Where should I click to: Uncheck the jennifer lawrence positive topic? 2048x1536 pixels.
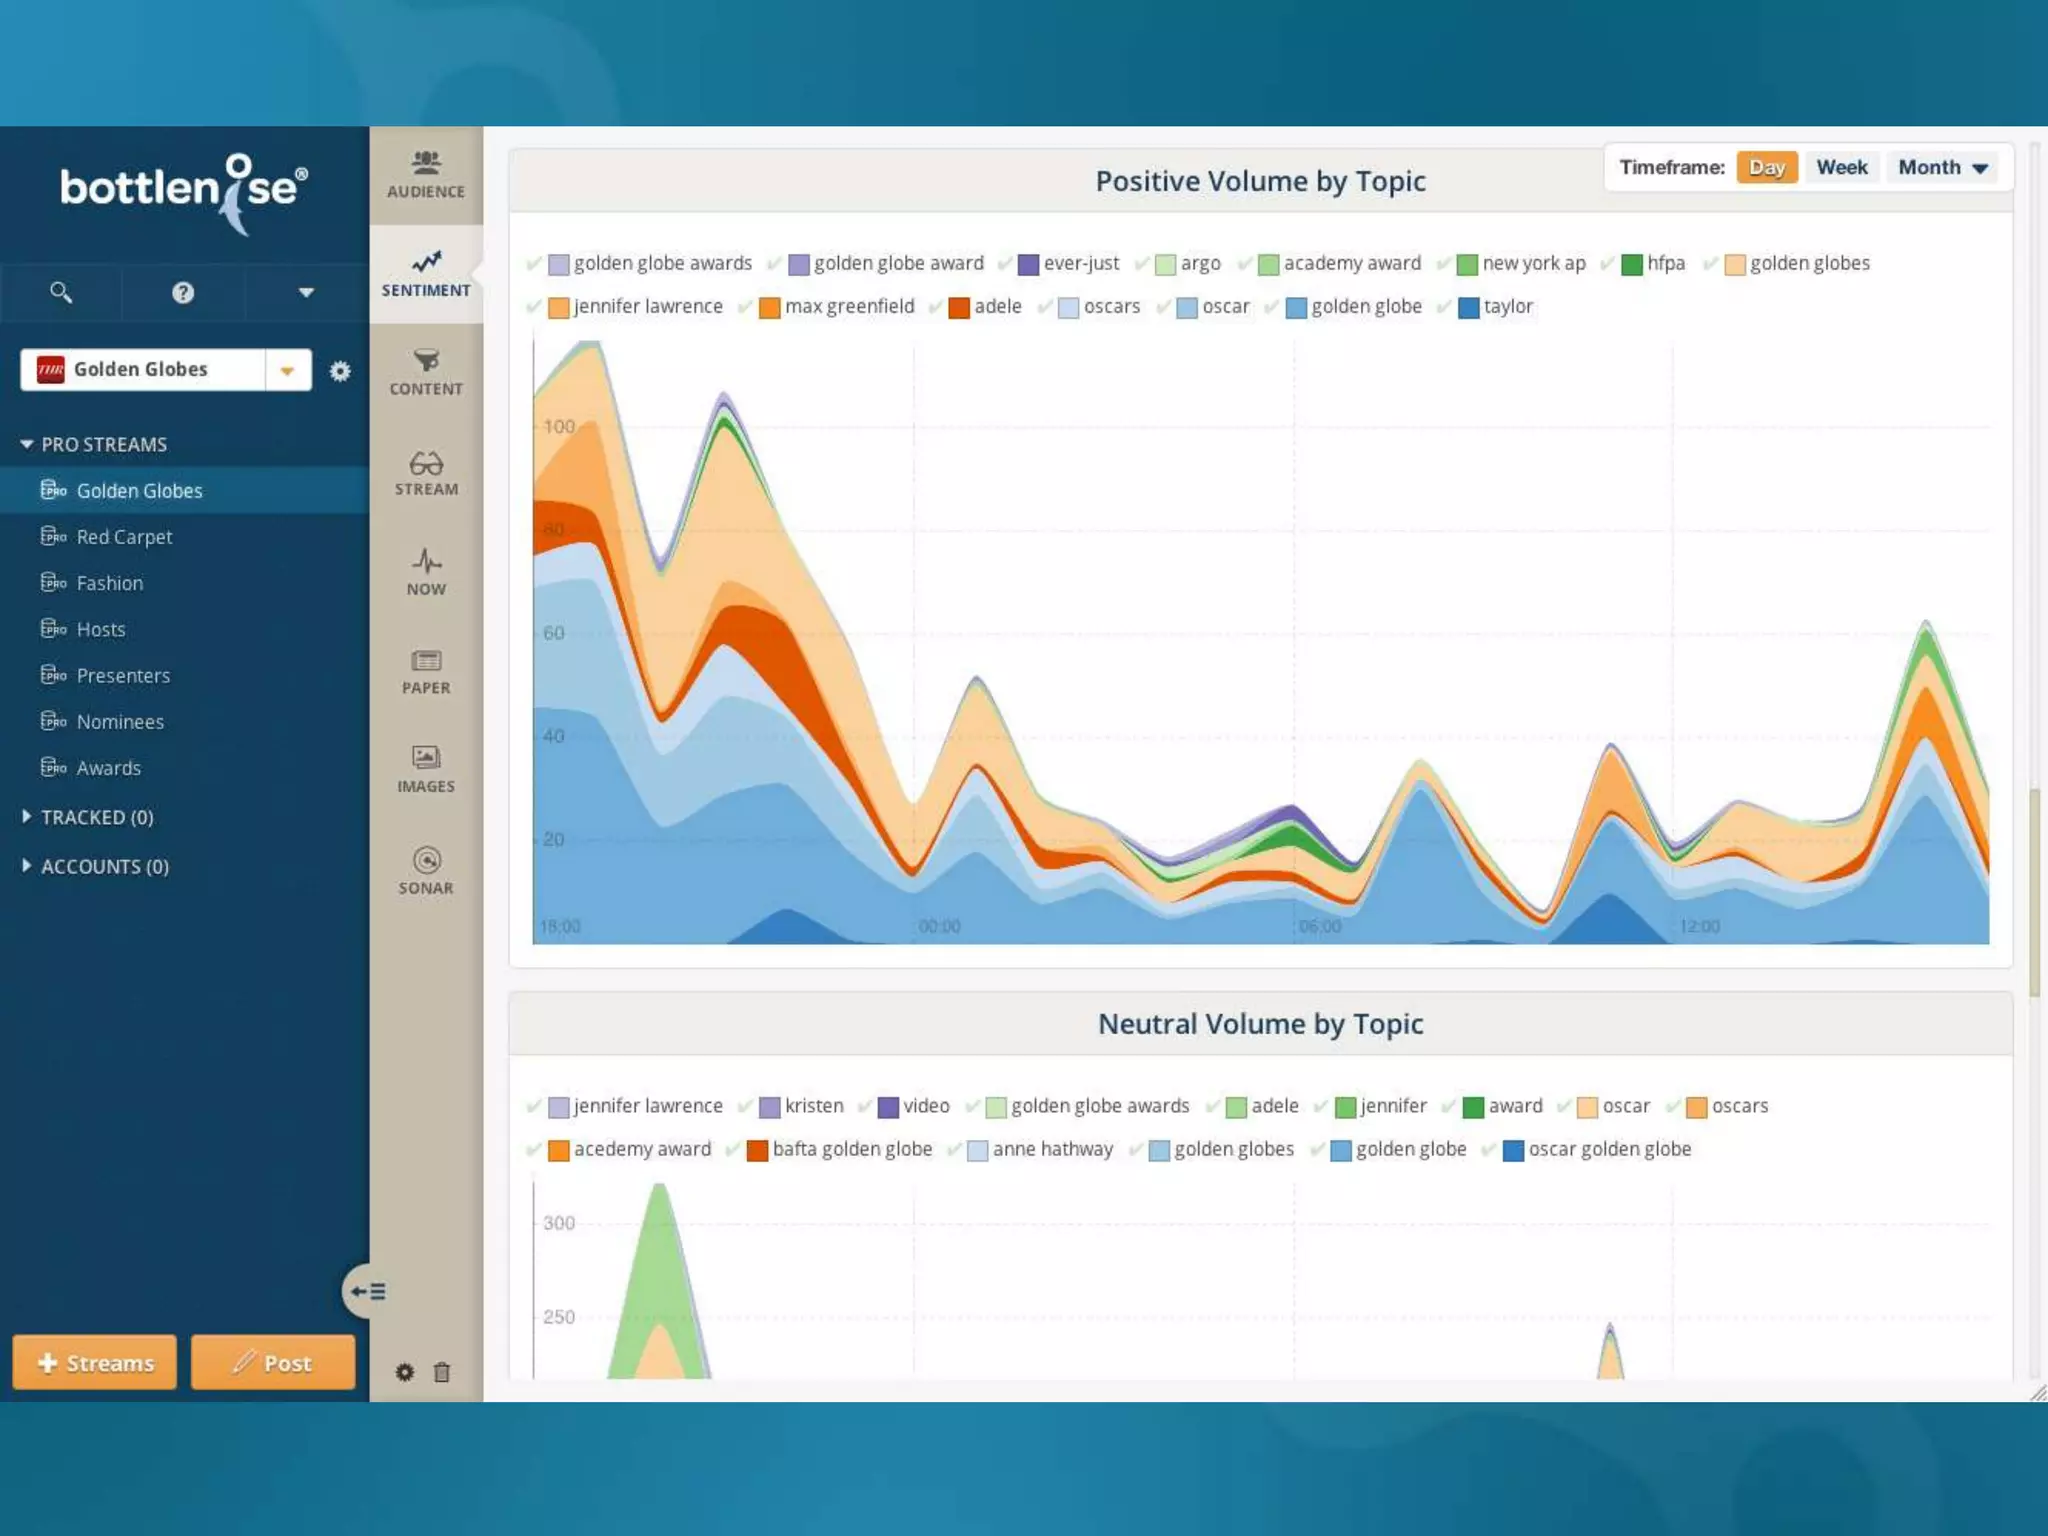pyautogui.click(x=534, y=307)
